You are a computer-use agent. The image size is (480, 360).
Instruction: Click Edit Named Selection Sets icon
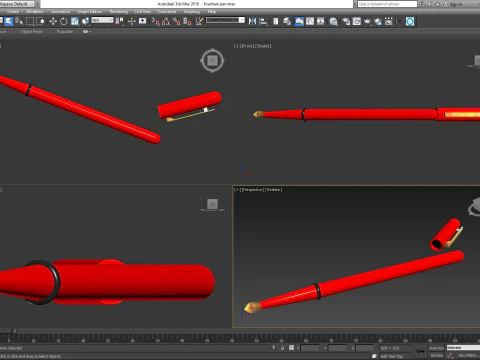pyautogui.click(x=199, y=21)
